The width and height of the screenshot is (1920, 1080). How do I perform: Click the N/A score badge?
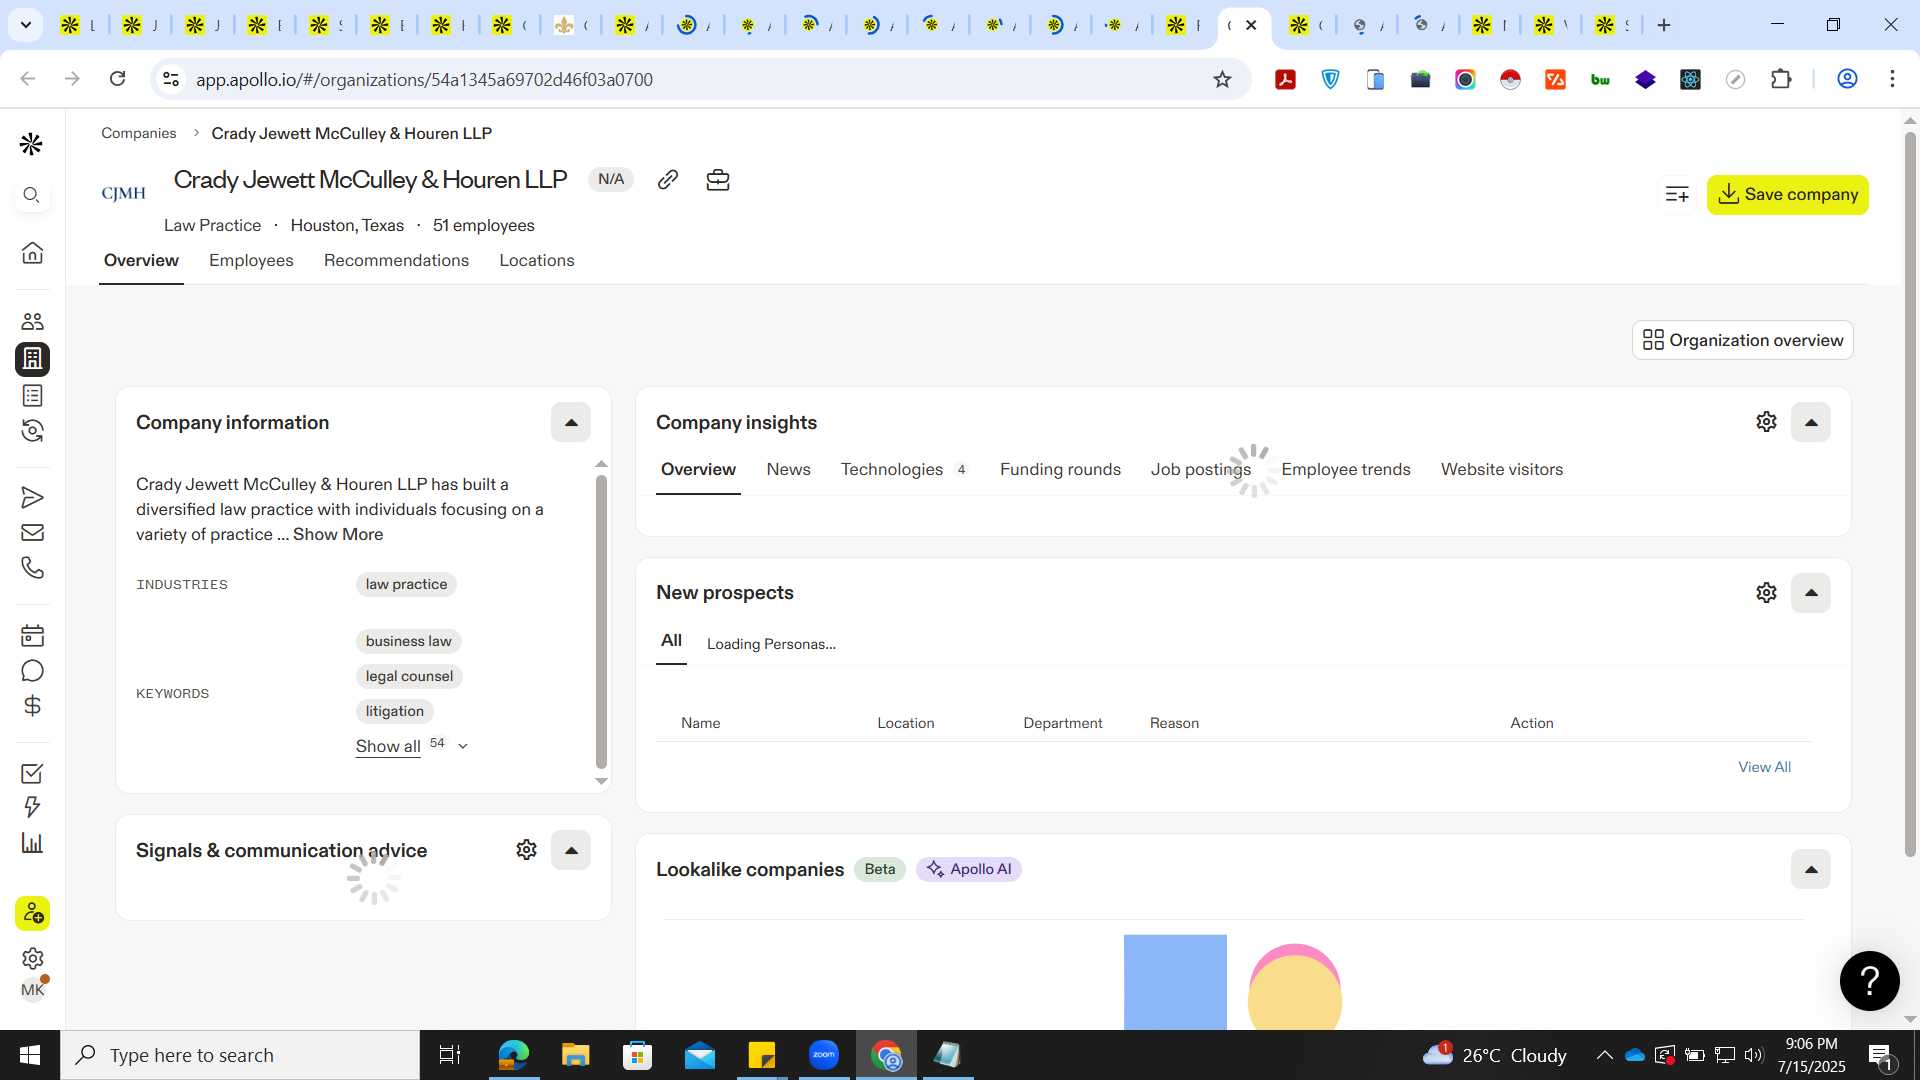(x=611, y=179)
